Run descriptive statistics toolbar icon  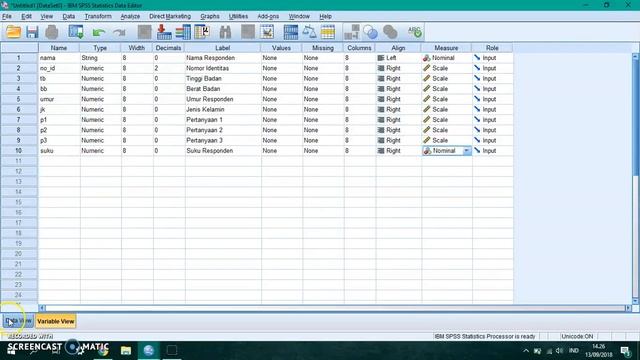(x=202, y=32)
